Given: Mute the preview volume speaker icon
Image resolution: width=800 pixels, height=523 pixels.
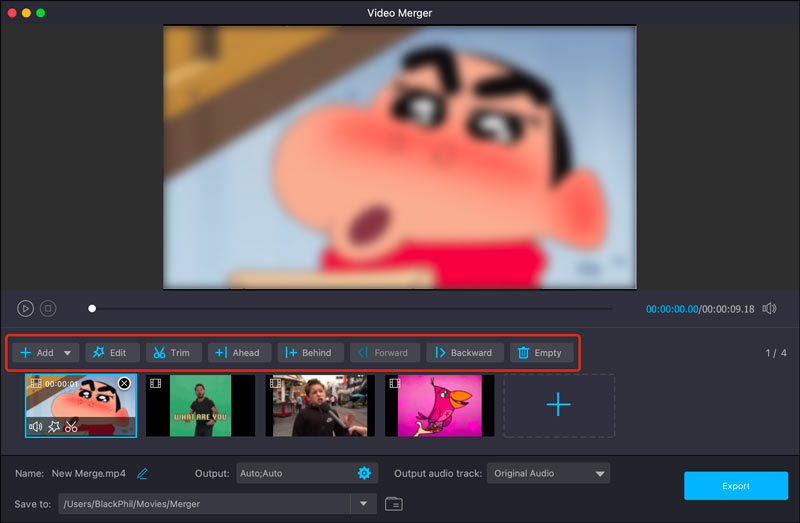Looking at the screenshot, I should pos(769,309).
